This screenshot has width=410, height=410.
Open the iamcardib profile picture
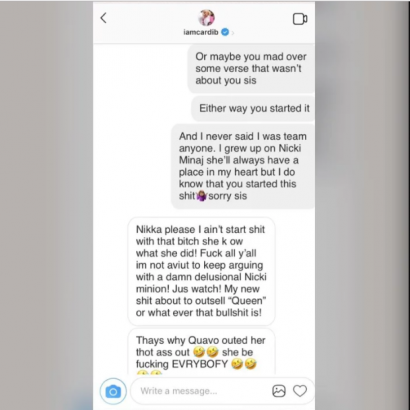click(206, 18)
